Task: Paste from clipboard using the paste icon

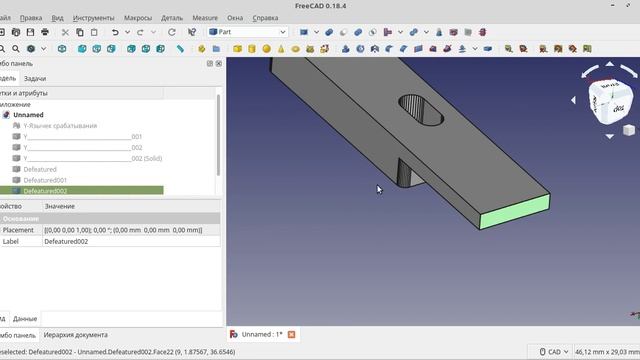Action: pos(94,32)
